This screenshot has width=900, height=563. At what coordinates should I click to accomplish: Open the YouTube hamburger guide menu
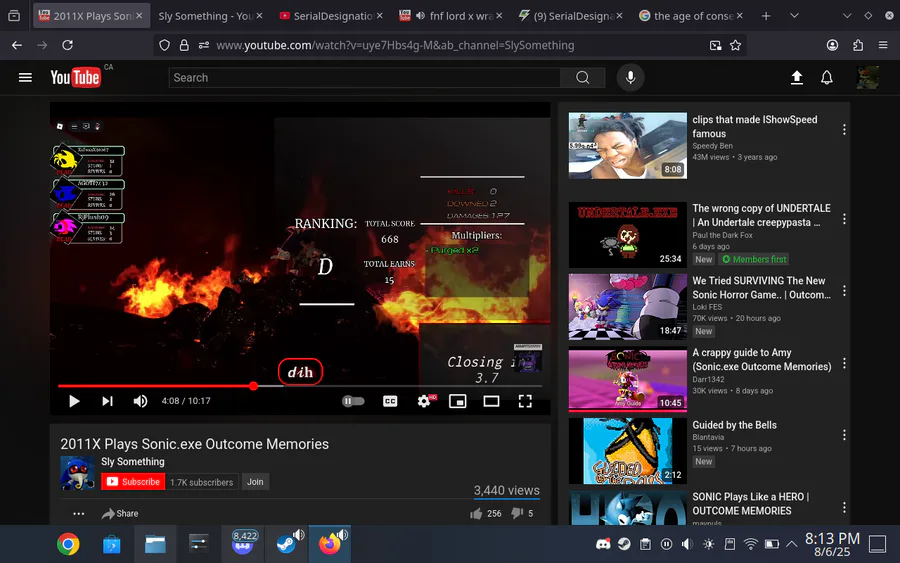(25, 77)
